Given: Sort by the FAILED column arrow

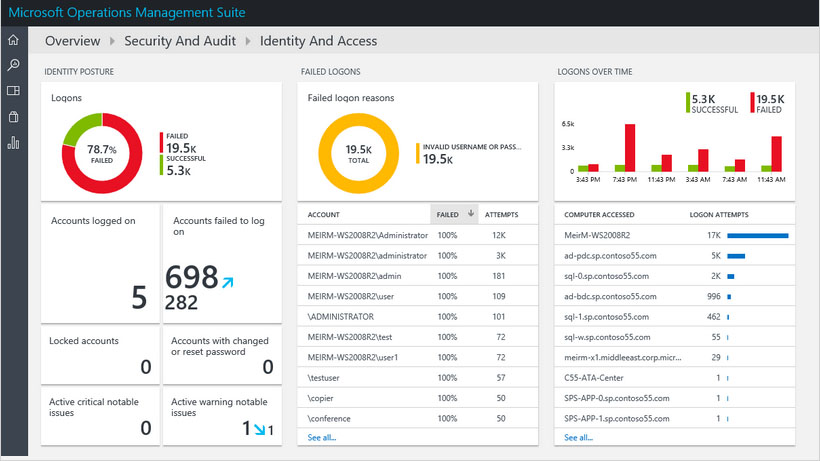Looking at the screenshot, I should 471,214.
